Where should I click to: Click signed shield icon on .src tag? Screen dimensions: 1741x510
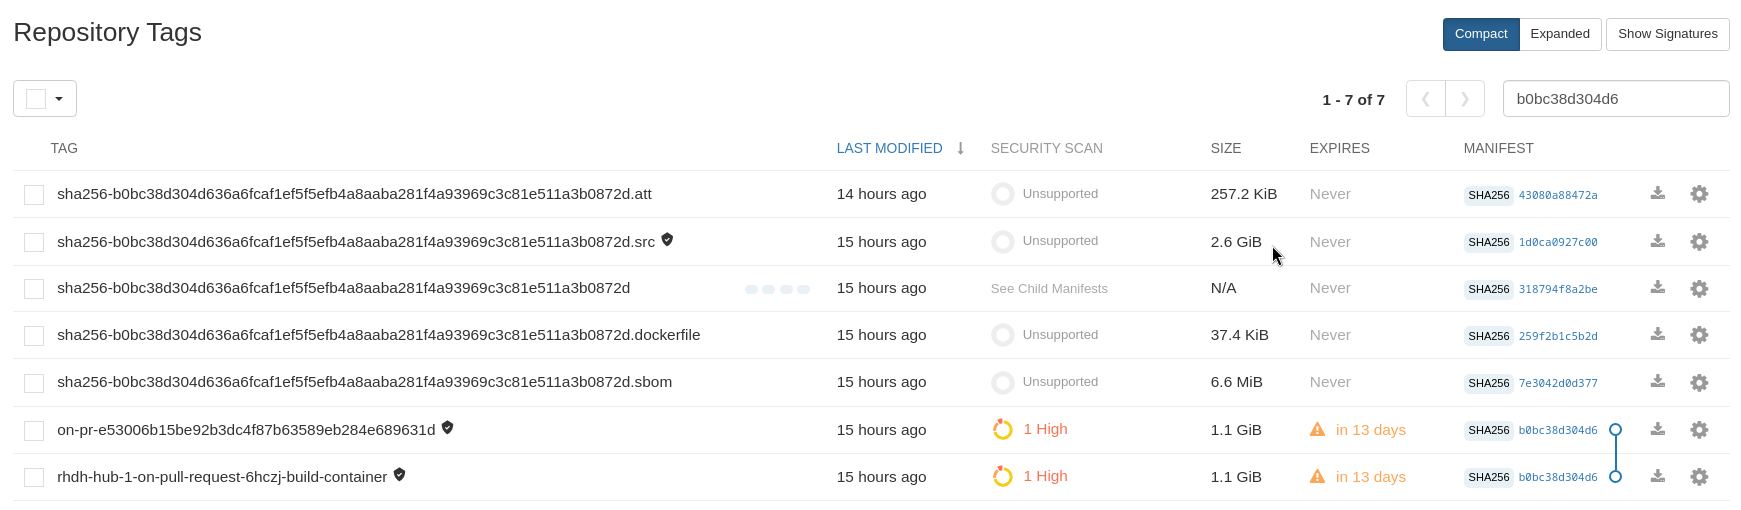(667, 240)
